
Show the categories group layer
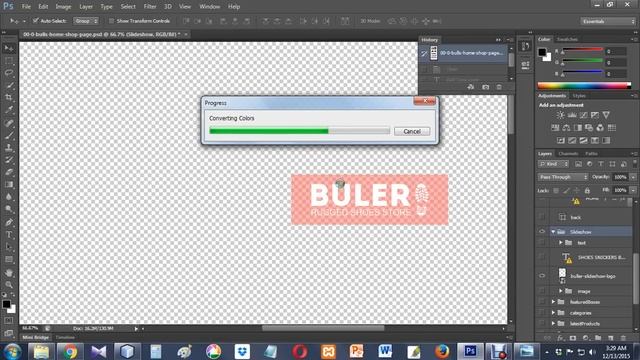pos(542,313)
